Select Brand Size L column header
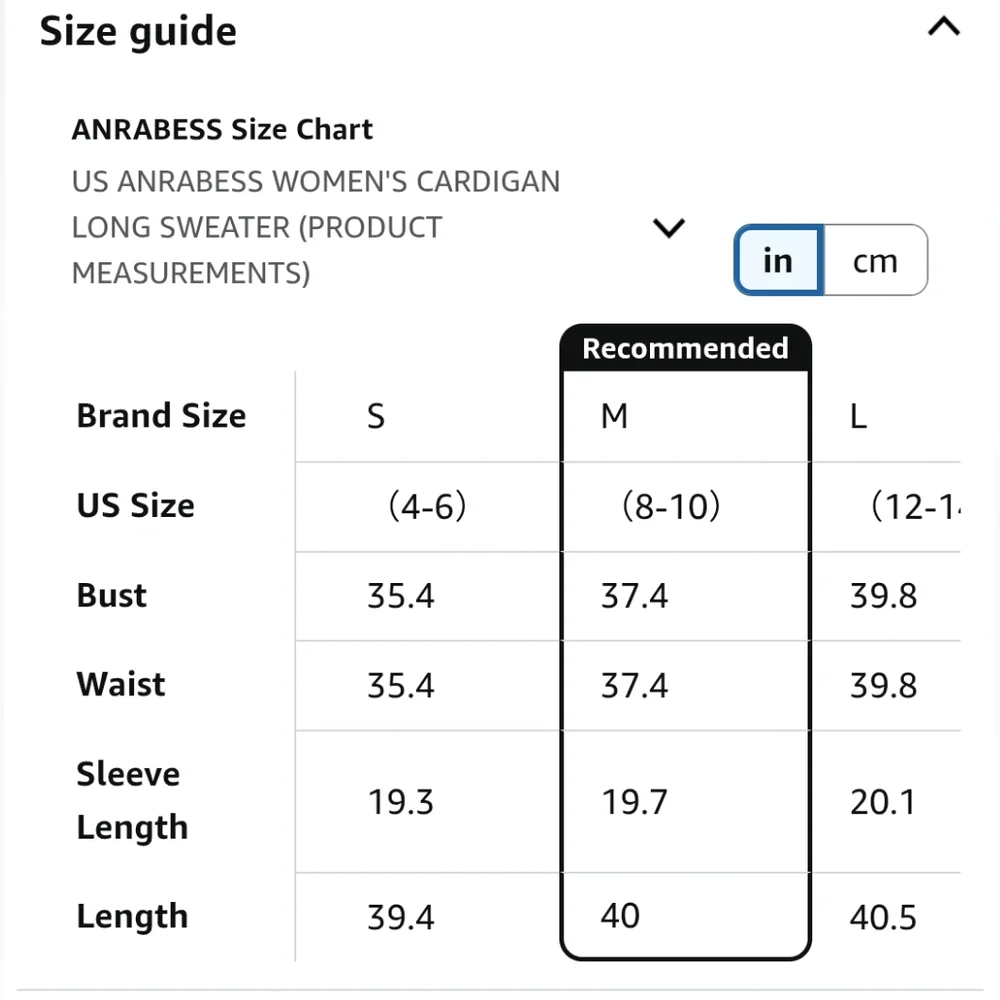The image size is (1000, 1000). 858,416
